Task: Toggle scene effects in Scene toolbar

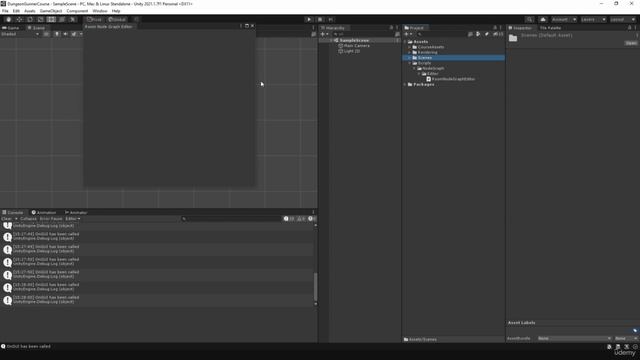Action: pos(74,34)
